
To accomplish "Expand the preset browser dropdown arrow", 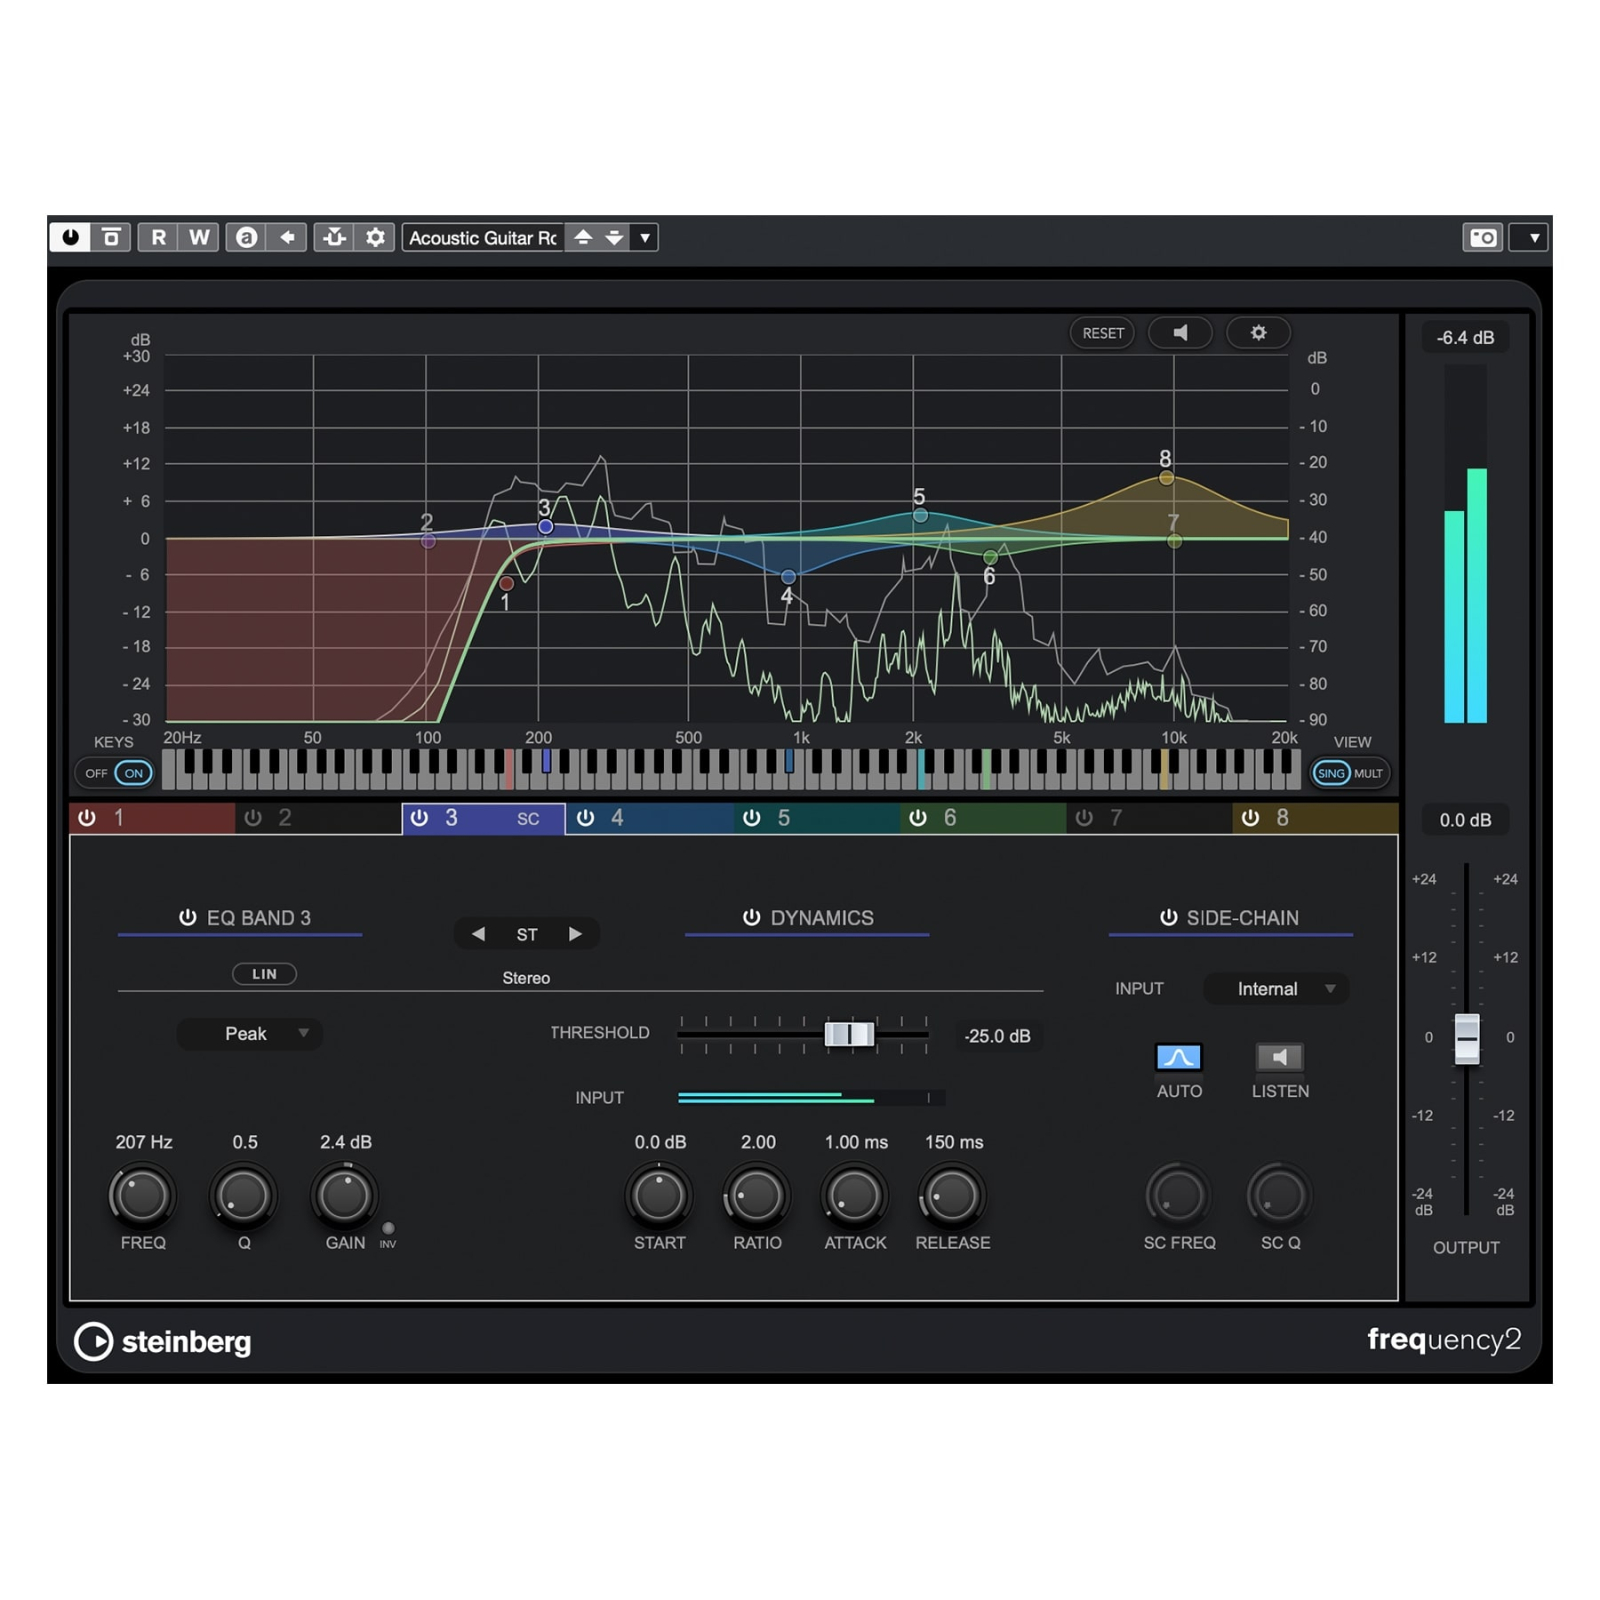I will click(645, 237).
